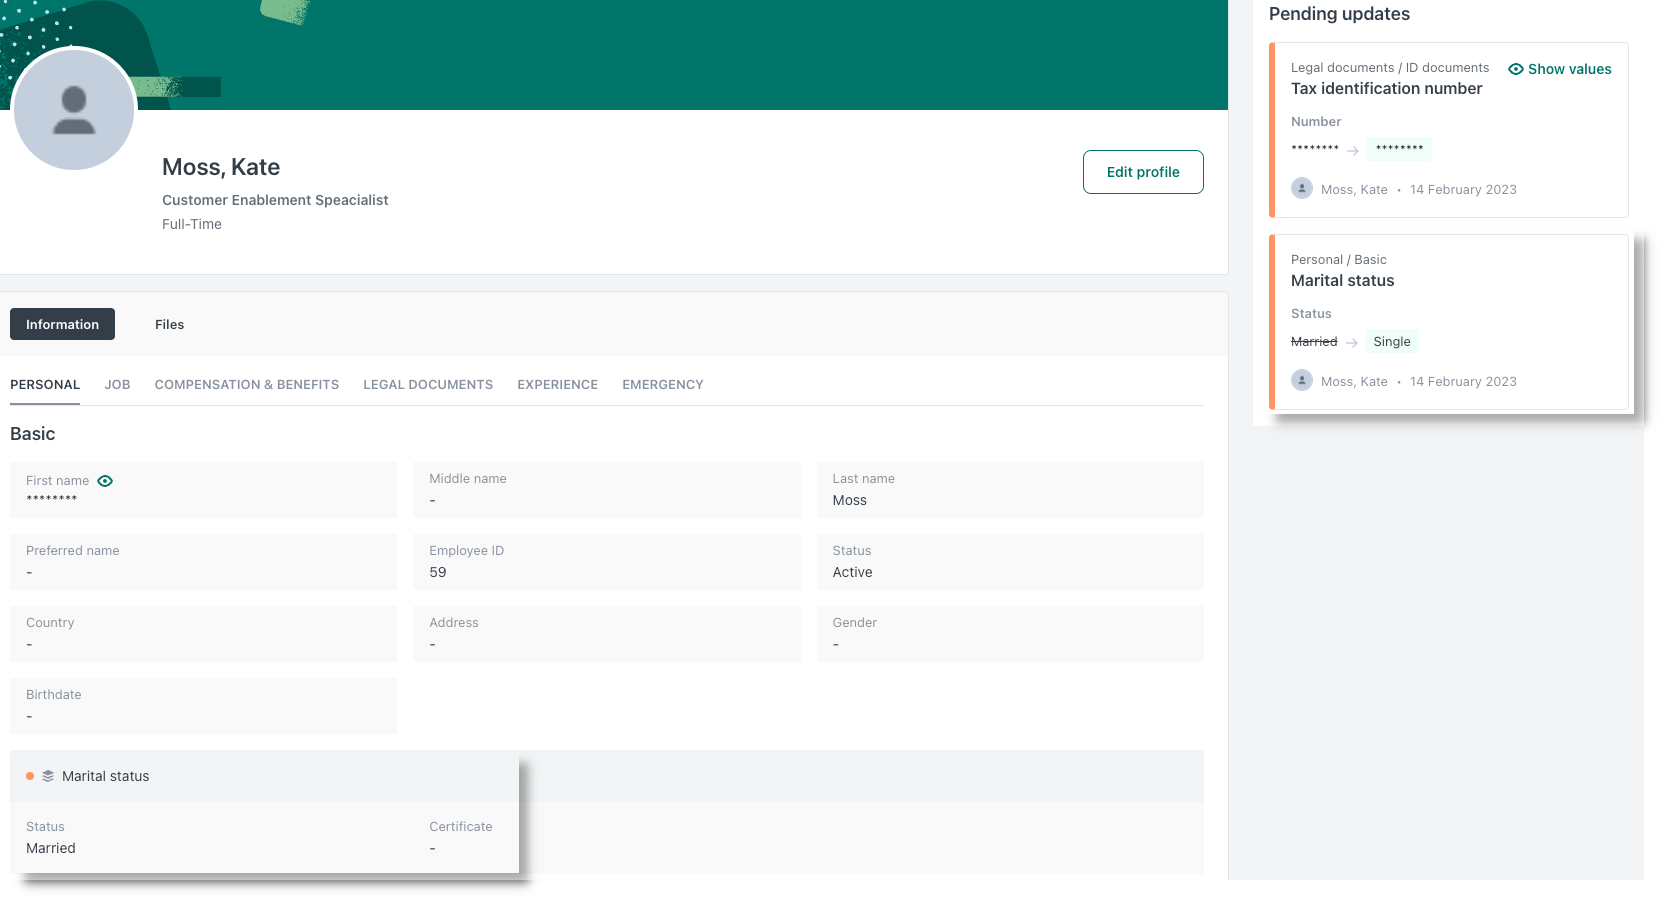The width and height of the screenshot is (1659, 898).
Task: Click job title Customer Enablement Speacialist
Action: point(275,200)
